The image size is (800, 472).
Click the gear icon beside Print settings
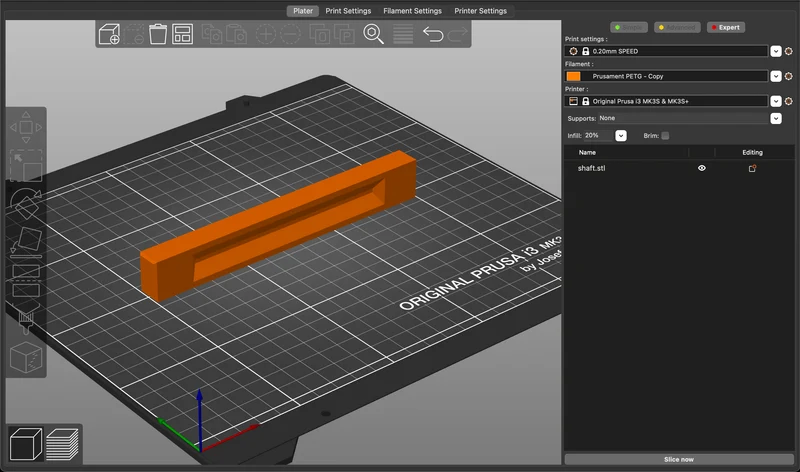point(788,51)
